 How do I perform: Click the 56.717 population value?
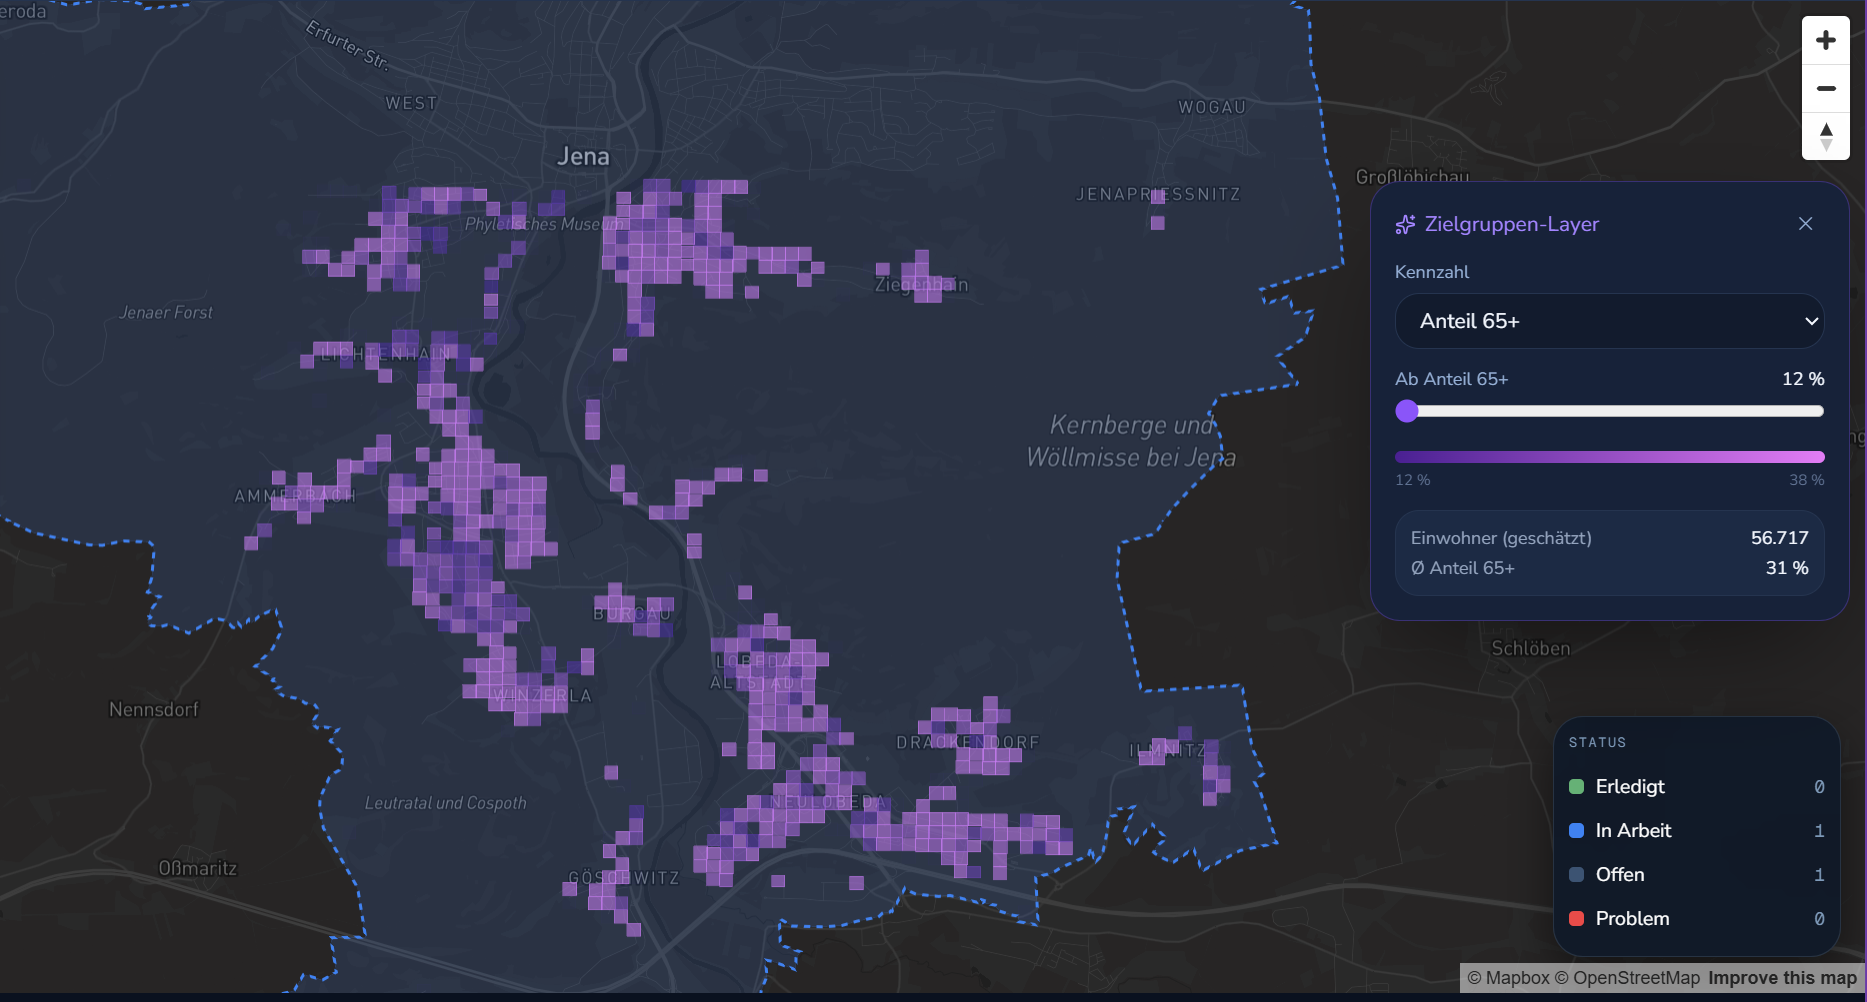[x=1779, y=538]
